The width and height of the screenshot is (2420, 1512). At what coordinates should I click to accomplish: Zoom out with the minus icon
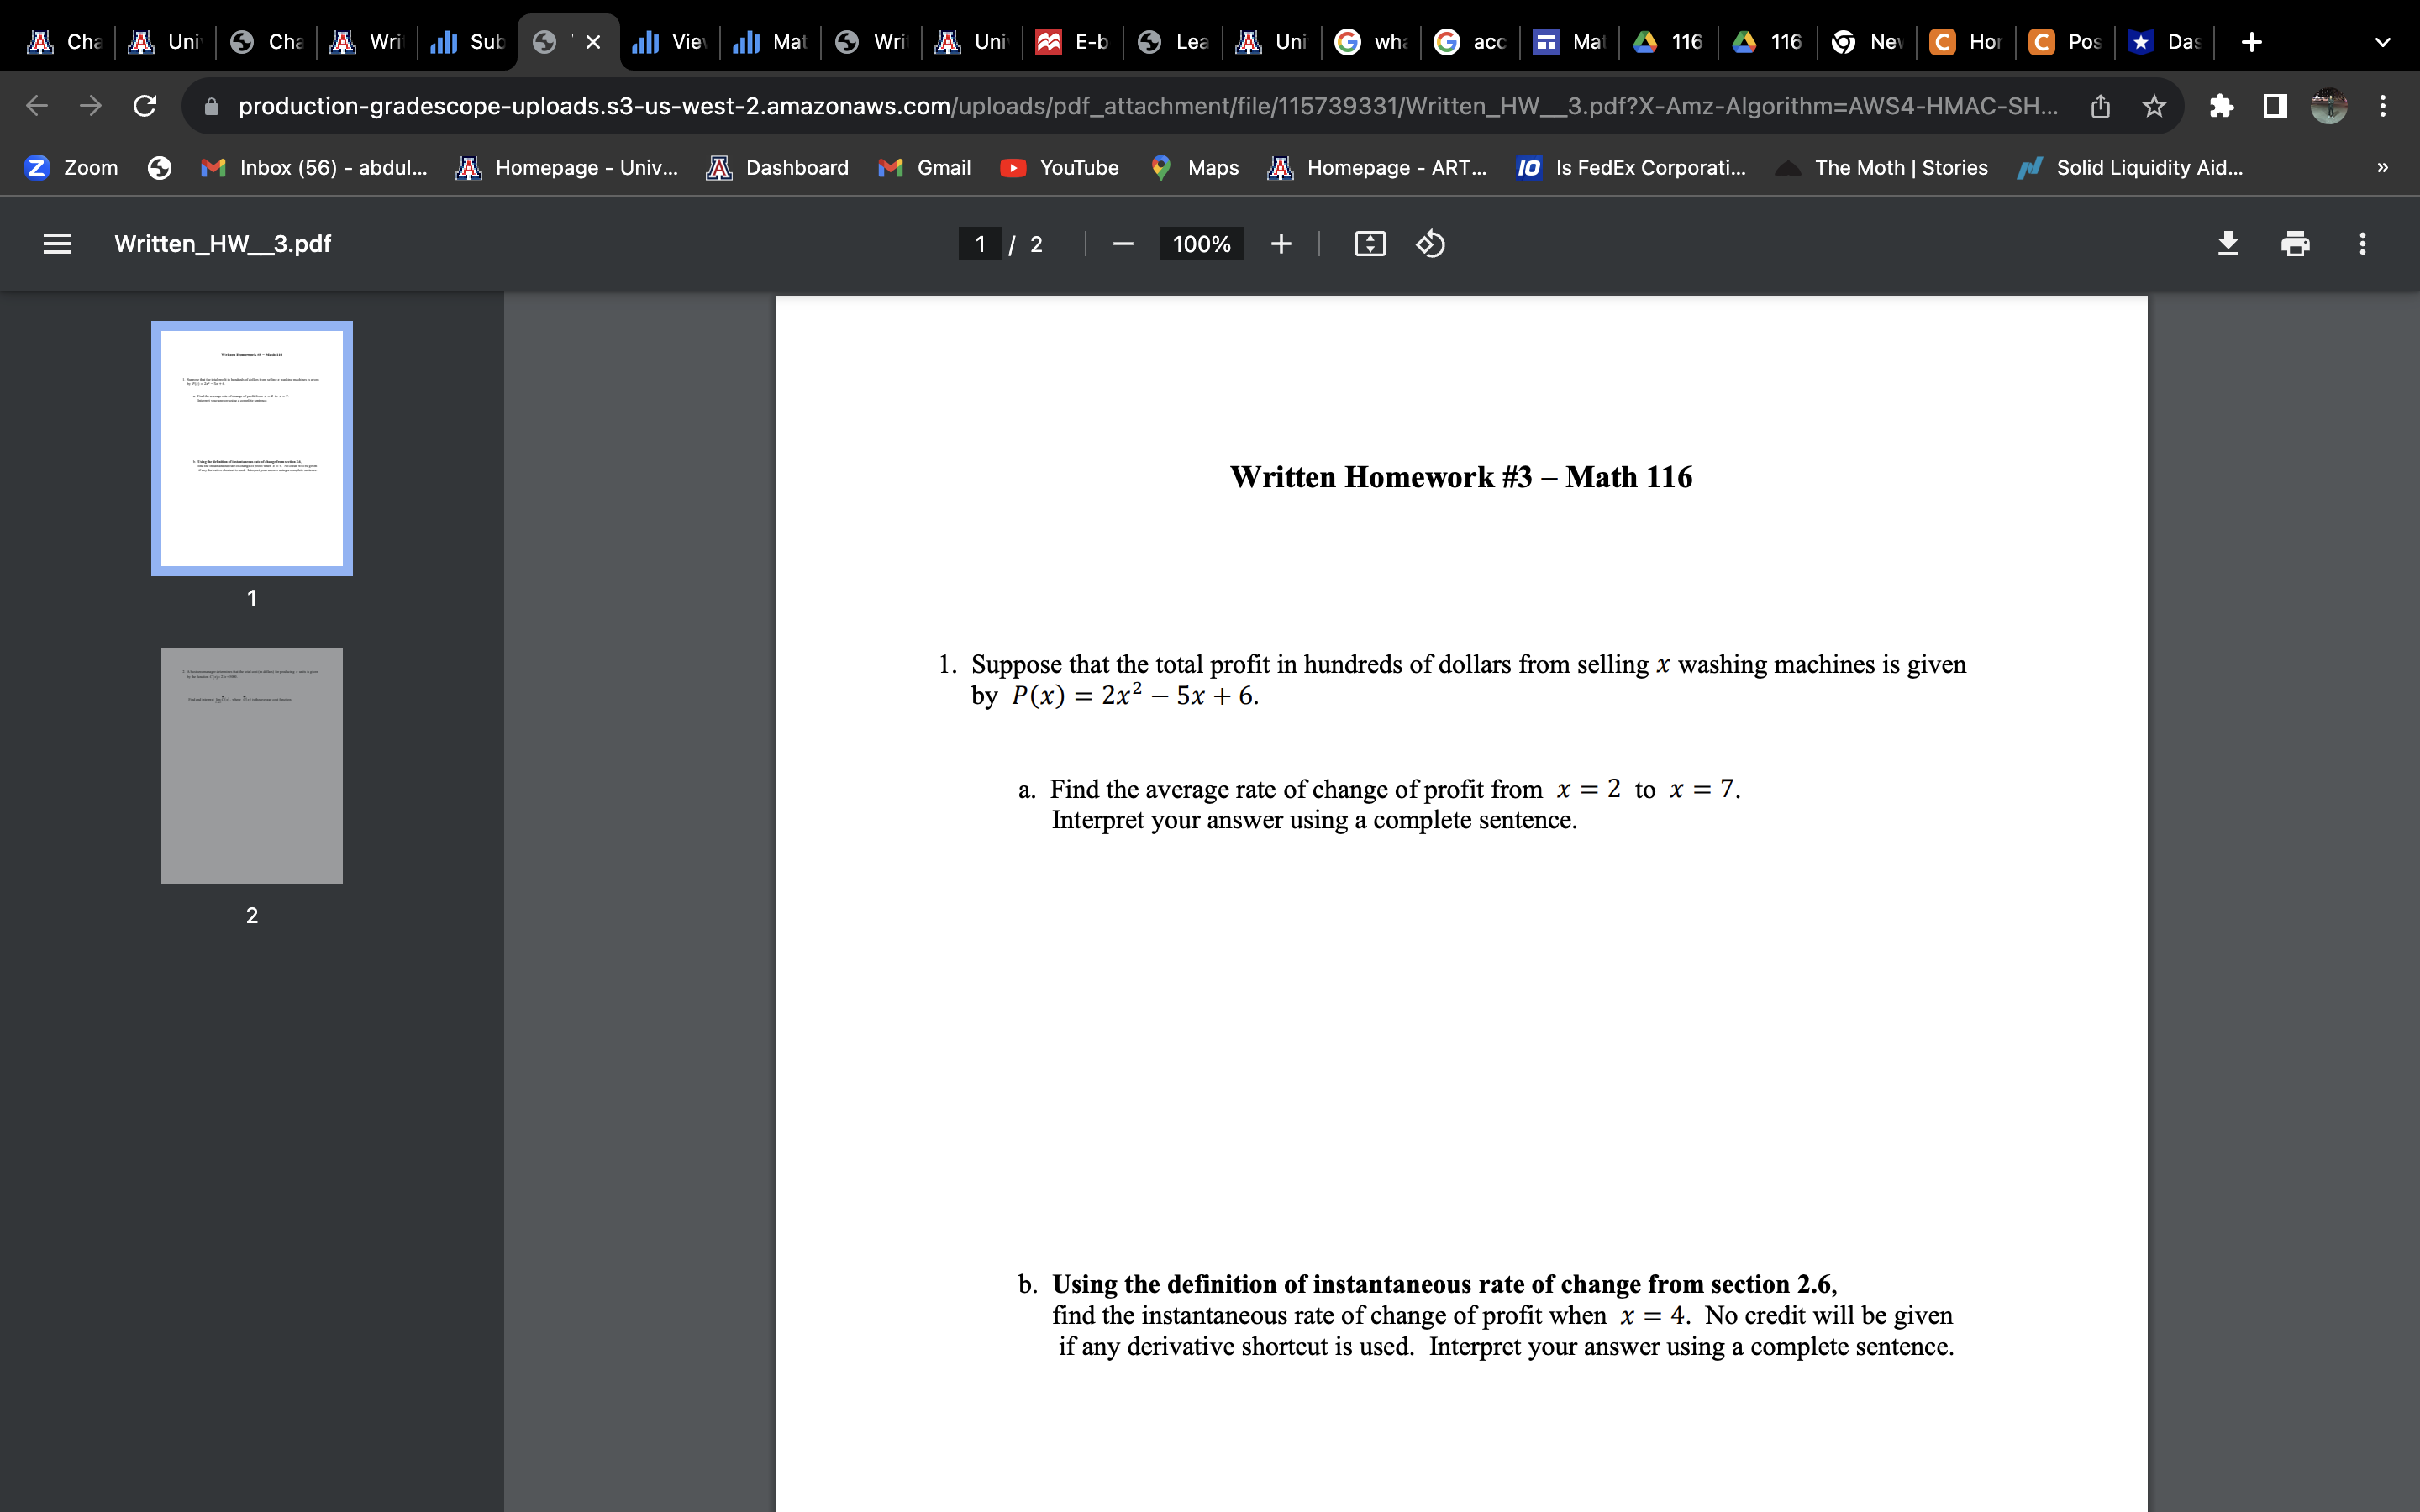1123,244
